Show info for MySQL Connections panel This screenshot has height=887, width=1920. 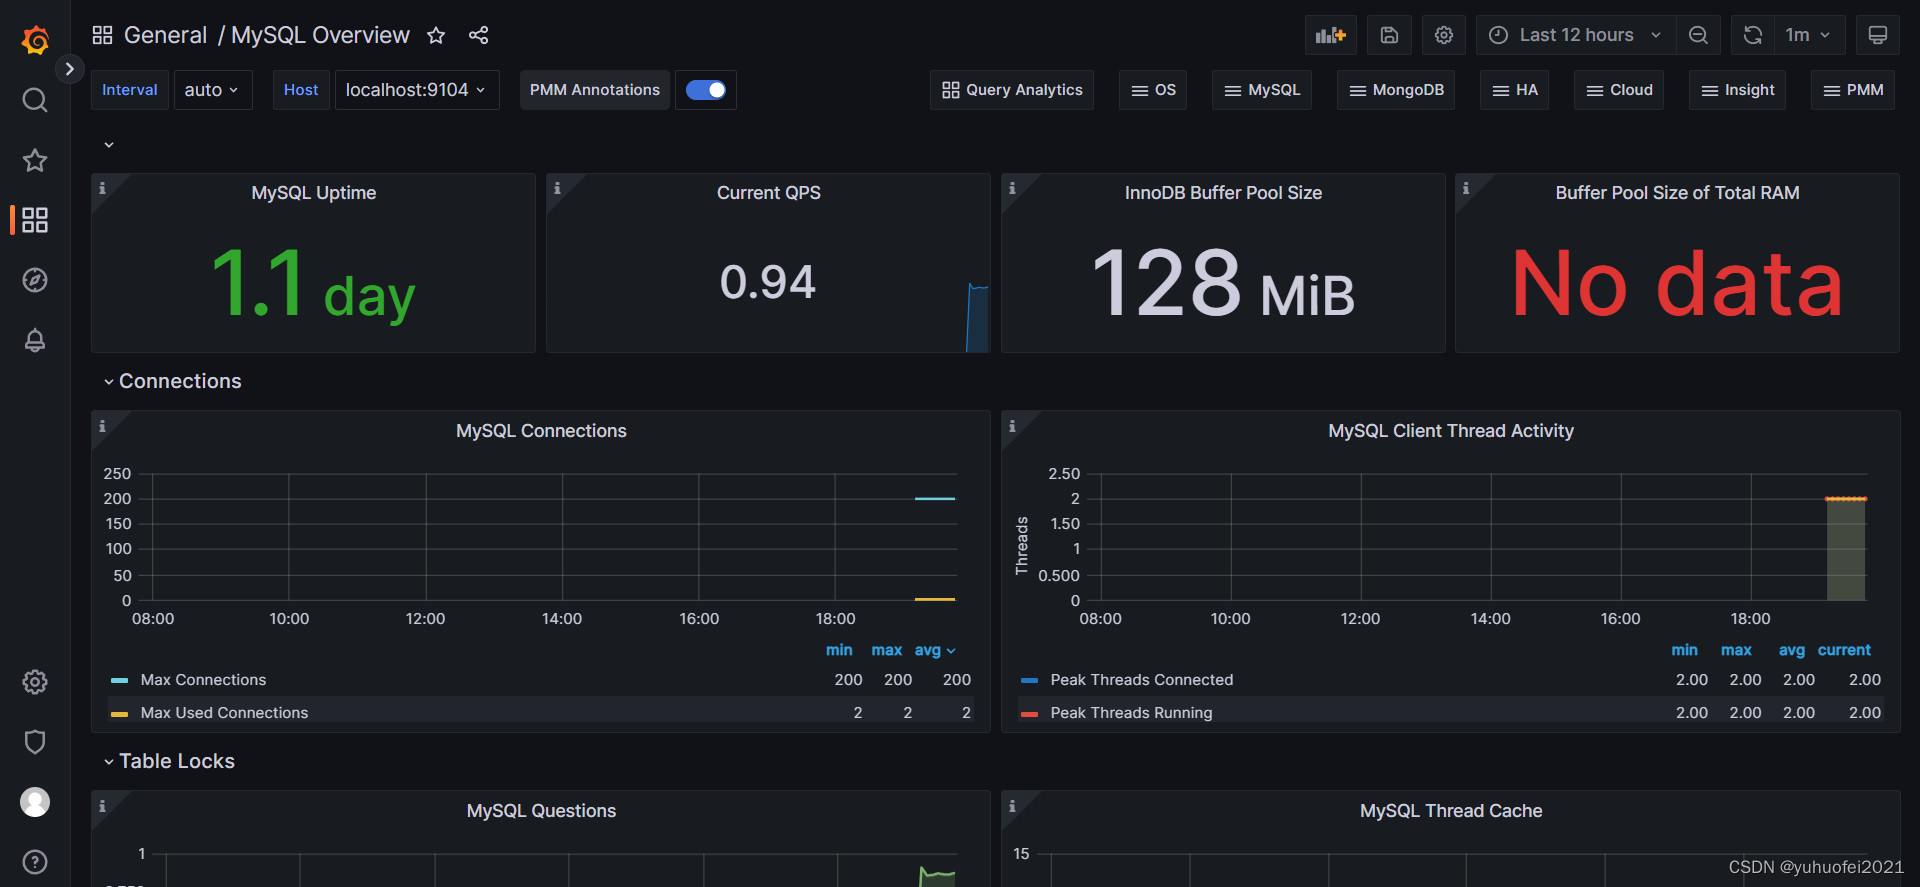pyautogui.click(x=102, y=426)
